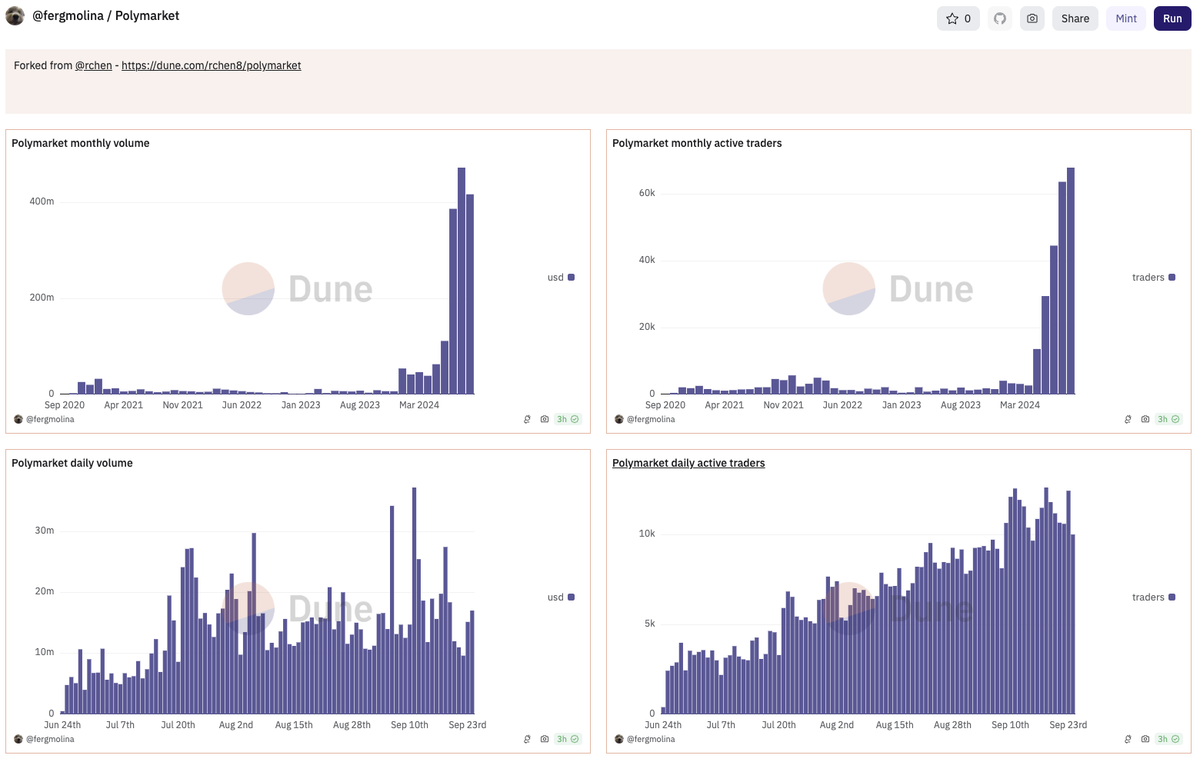1200x762 pixels.
Task: Click camera icon under daily active traders chart
Action: pos(1144,739)
